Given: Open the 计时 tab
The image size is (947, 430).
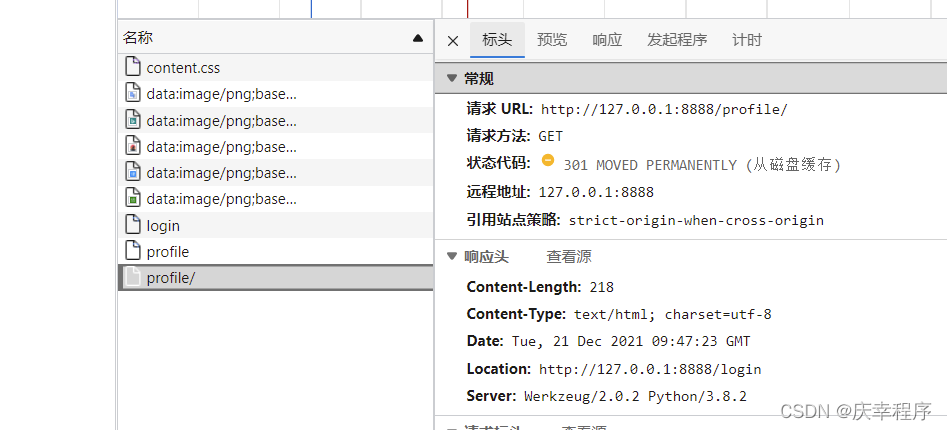Looking at the screenshot, I should (747, 40).
